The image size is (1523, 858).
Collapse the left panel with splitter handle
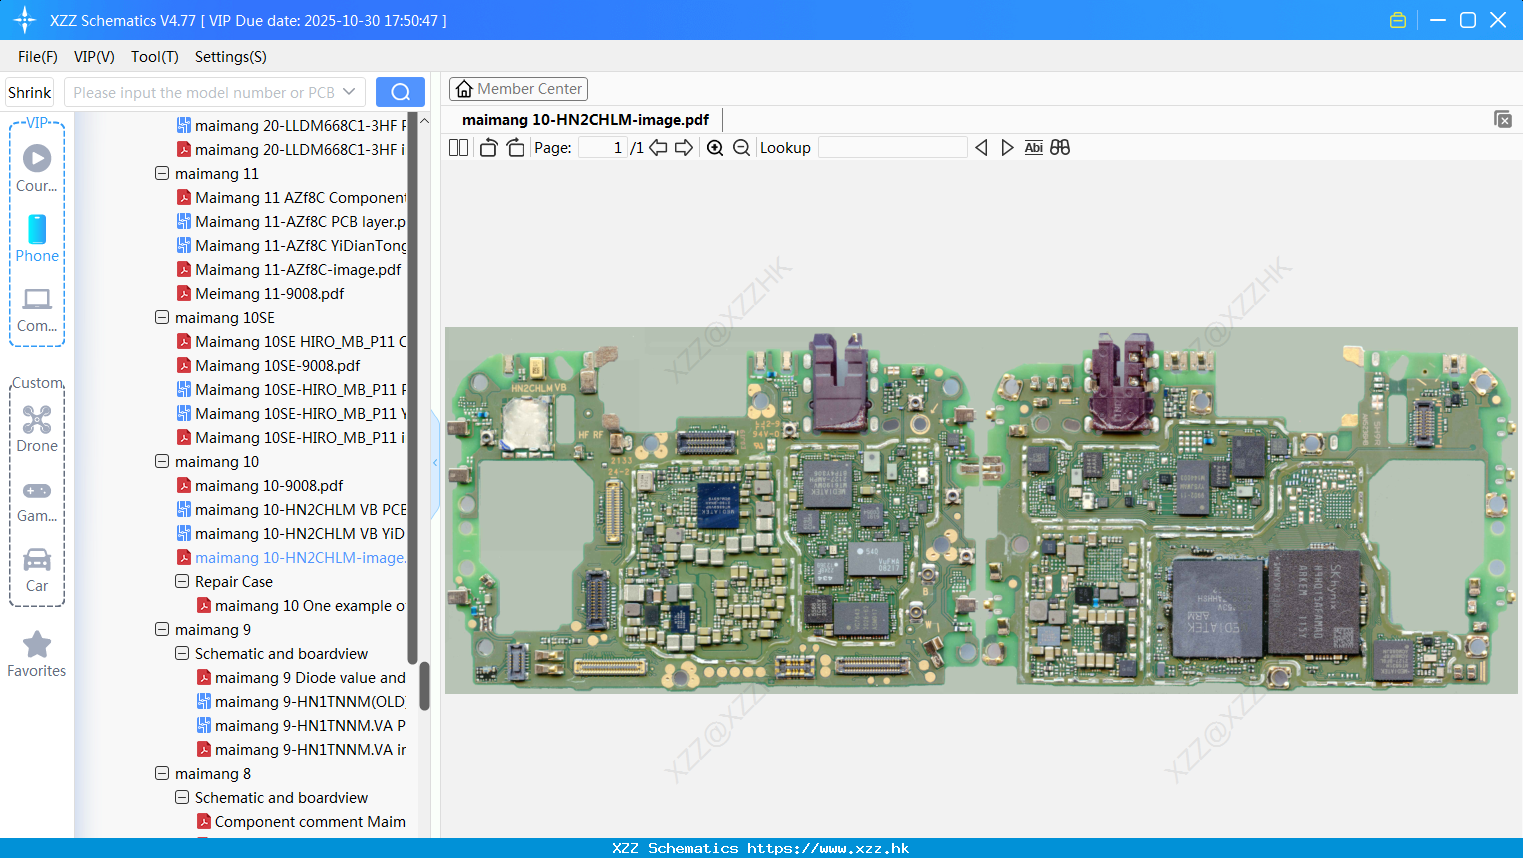tap(435, 463)
